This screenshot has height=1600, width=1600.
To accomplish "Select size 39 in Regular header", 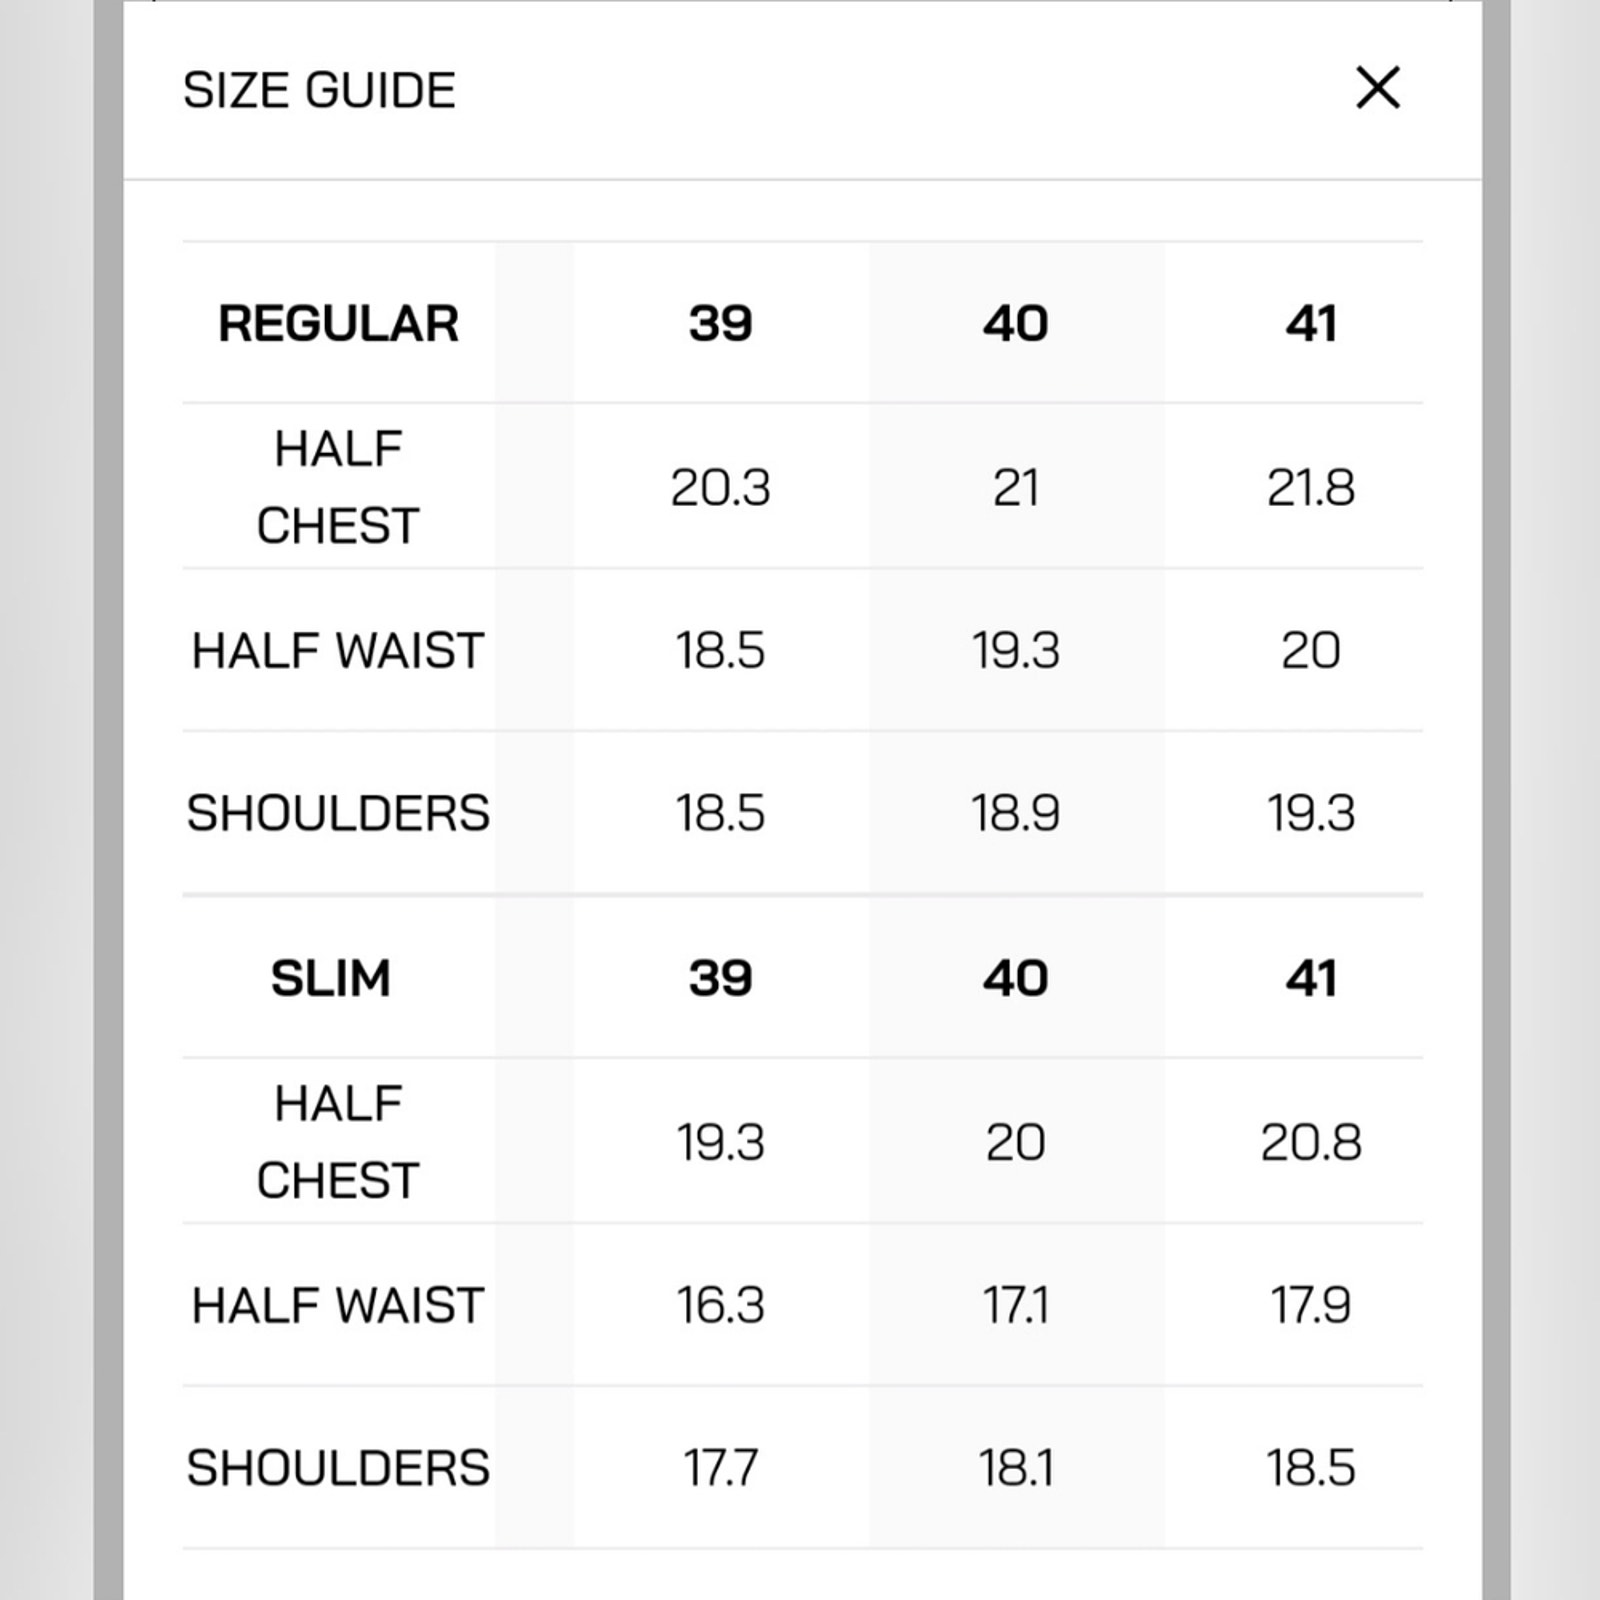I will (x=720, y=324).
